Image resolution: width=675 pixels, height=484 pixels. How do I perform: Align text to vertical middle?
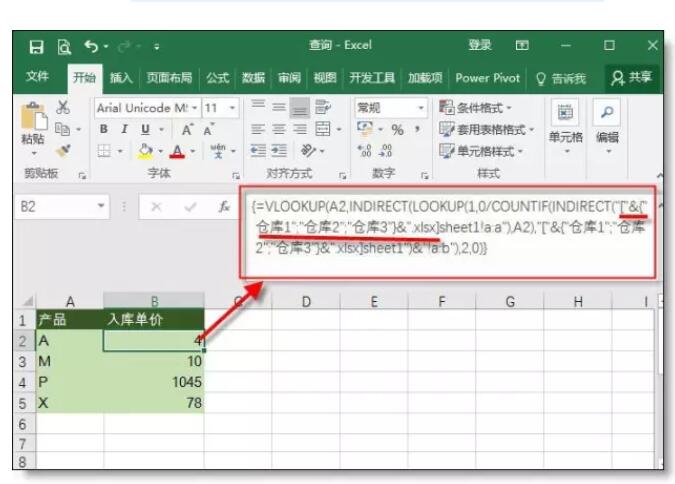(279, 107)
